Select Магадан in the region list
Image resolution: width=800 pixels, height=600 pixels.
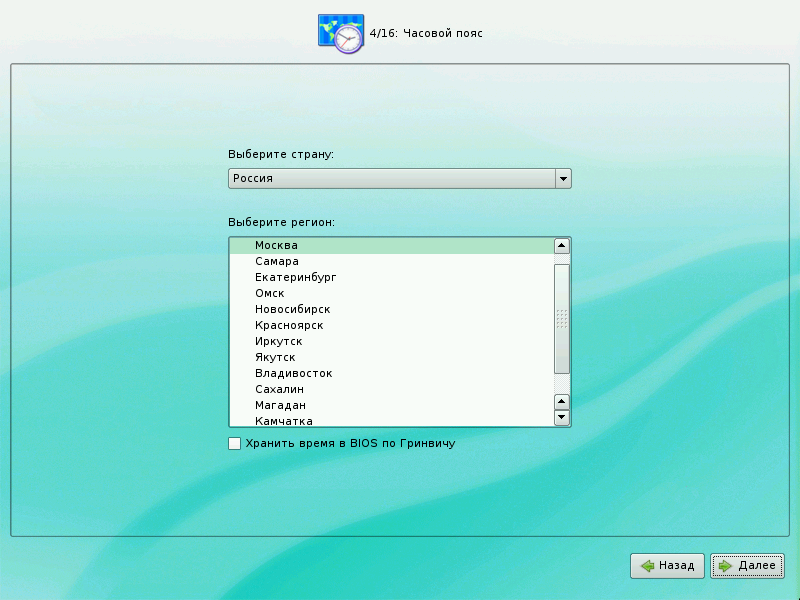[279, 405]
